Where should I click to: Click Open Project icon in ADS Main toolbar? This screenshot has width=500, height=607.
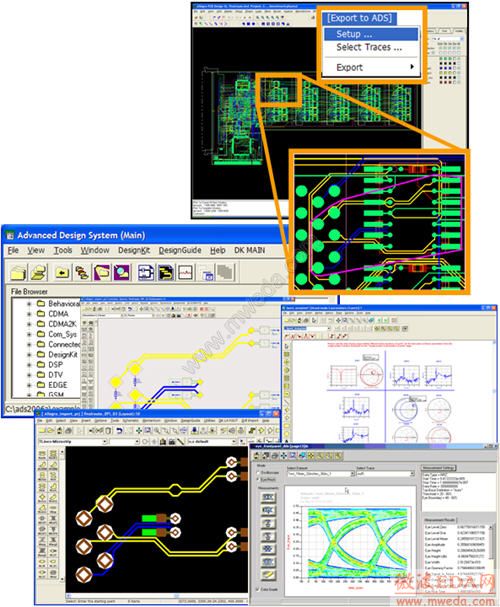39,272
